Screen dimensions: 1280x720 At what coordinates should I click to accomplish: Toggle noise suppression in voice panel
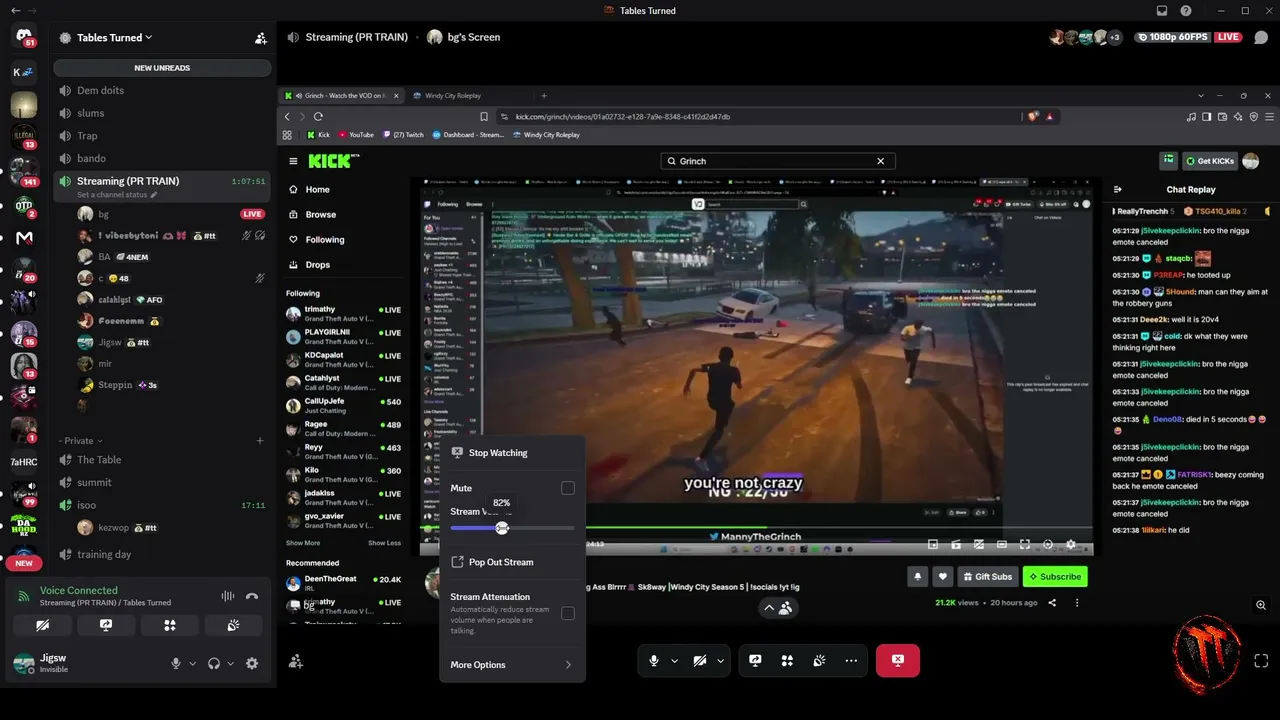228,597
